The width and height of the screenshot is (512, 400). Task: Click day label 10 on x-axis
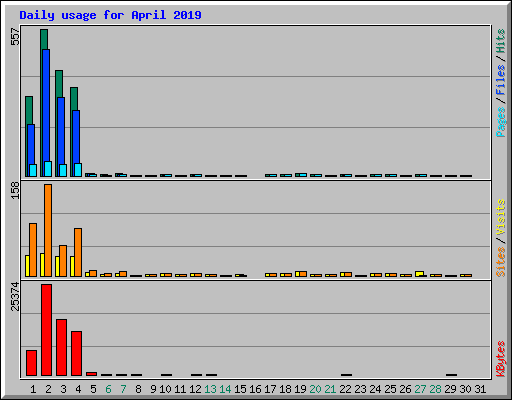165,389
